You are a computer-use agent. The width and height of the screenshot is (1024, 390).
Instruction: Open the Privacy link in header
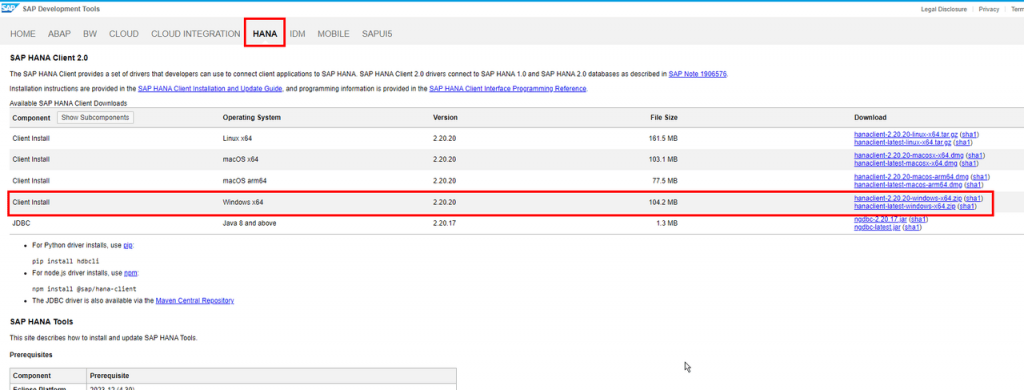(989, 9)
